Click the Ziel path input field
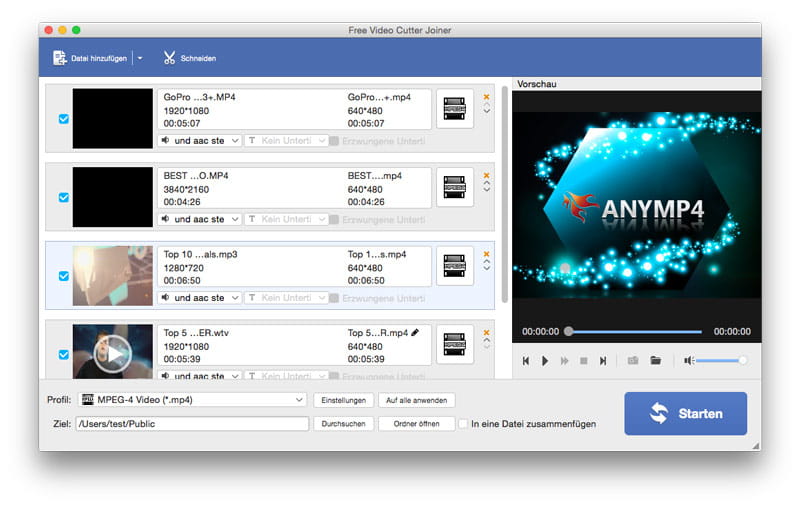The image size is (800, 506). click(192, 424)
